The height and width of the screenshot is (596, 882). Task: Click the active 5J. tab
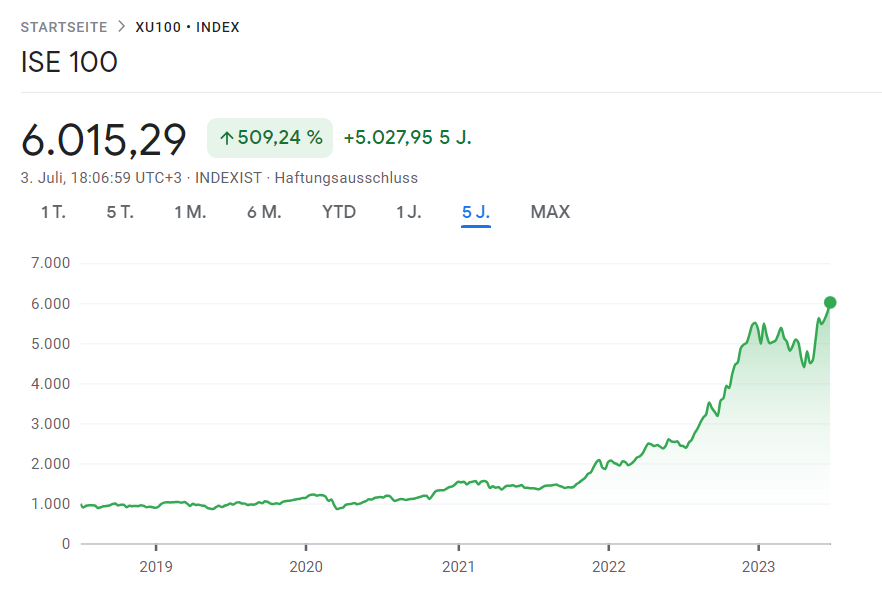[476, 212]
